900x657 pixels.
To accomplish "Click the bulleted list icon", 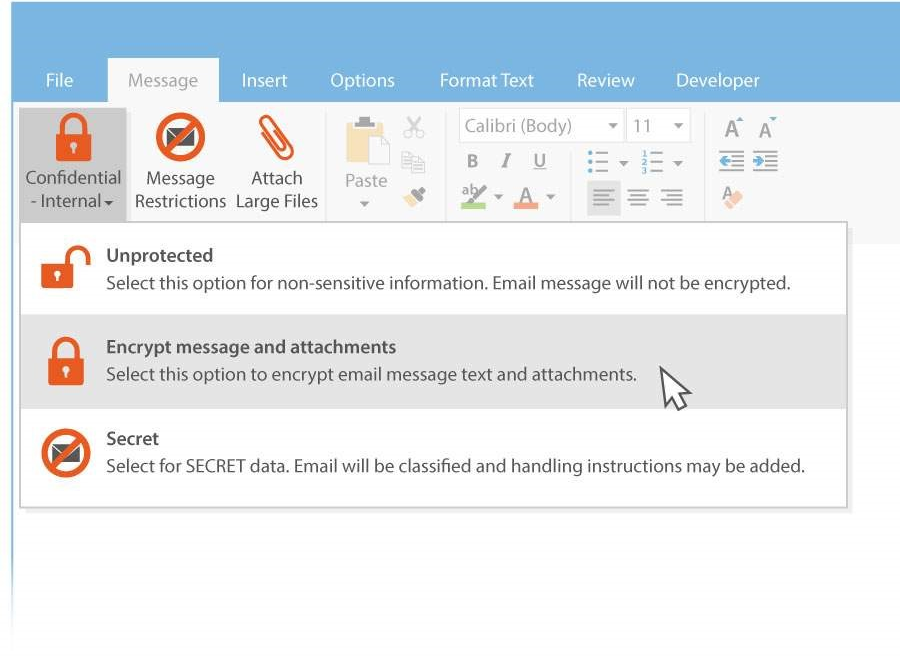I will [598, 162].
